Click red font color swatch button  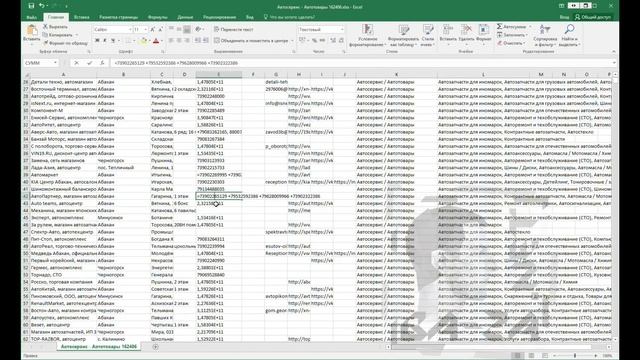156,40
